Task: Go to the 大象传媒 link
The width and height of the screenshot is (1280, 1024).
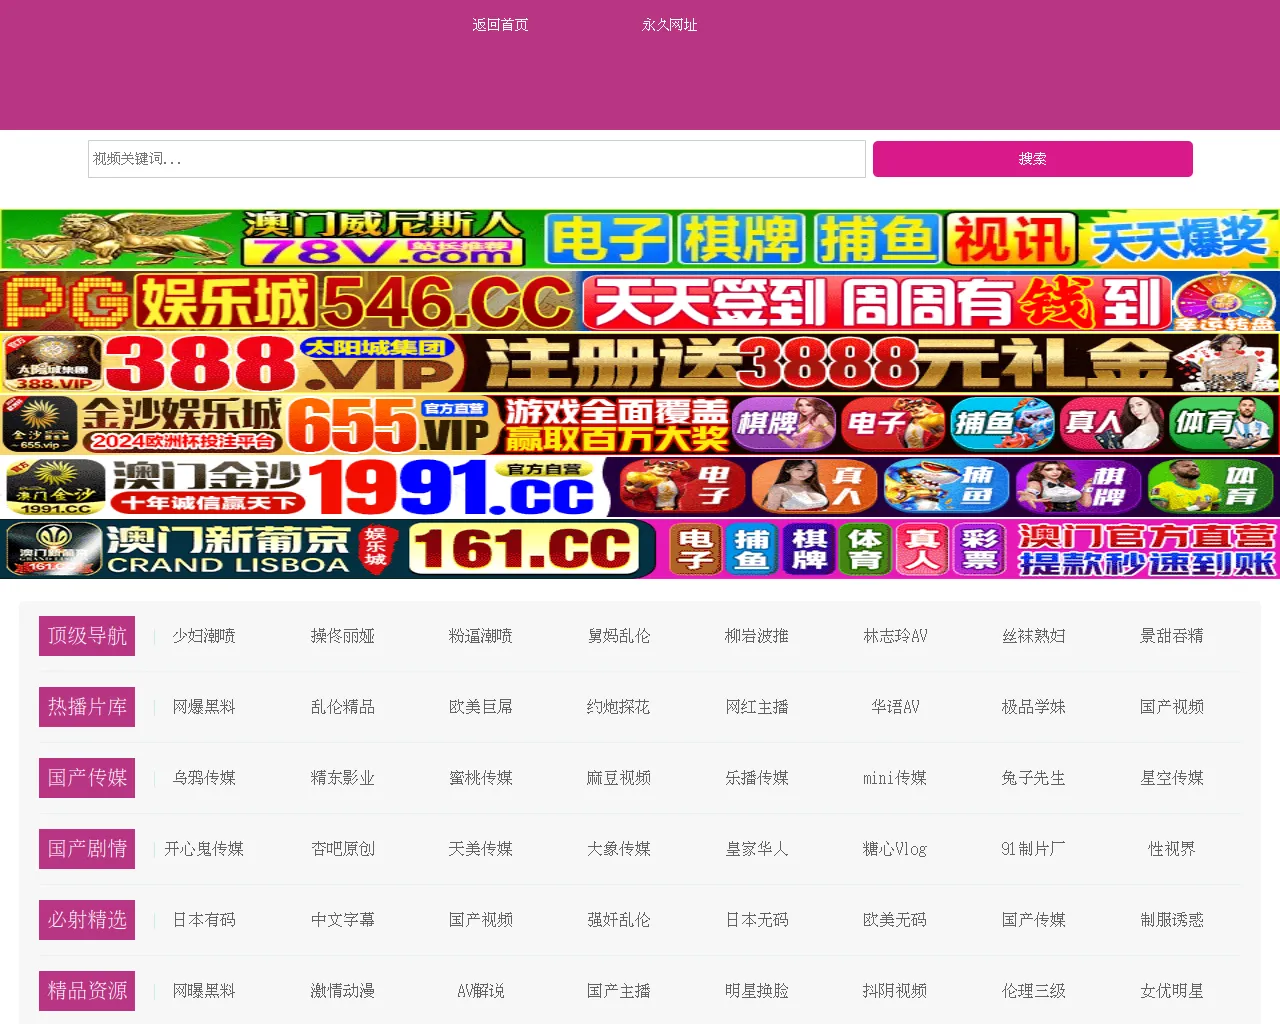Action: (619, 849)
